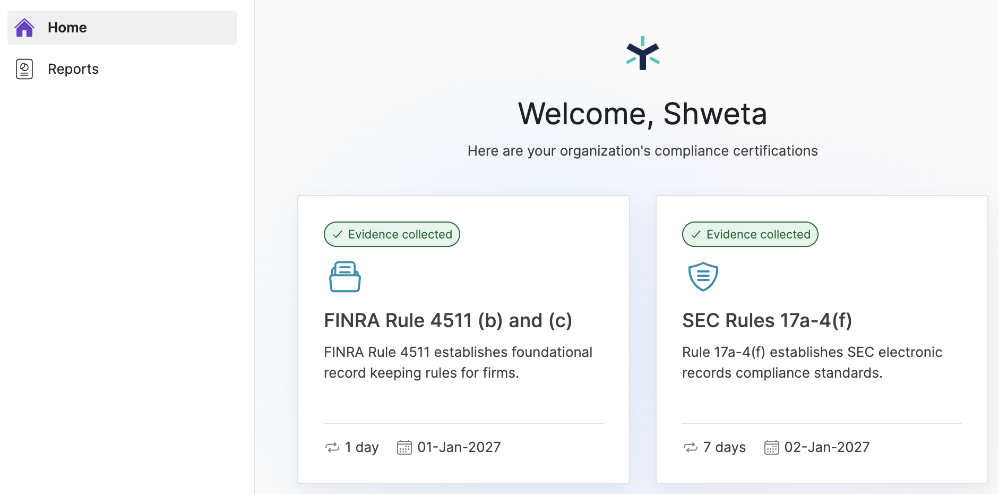Click Evidence collected badge on FINRA card
This screenshot has height=494, width=999.
(x=392, y=234)
